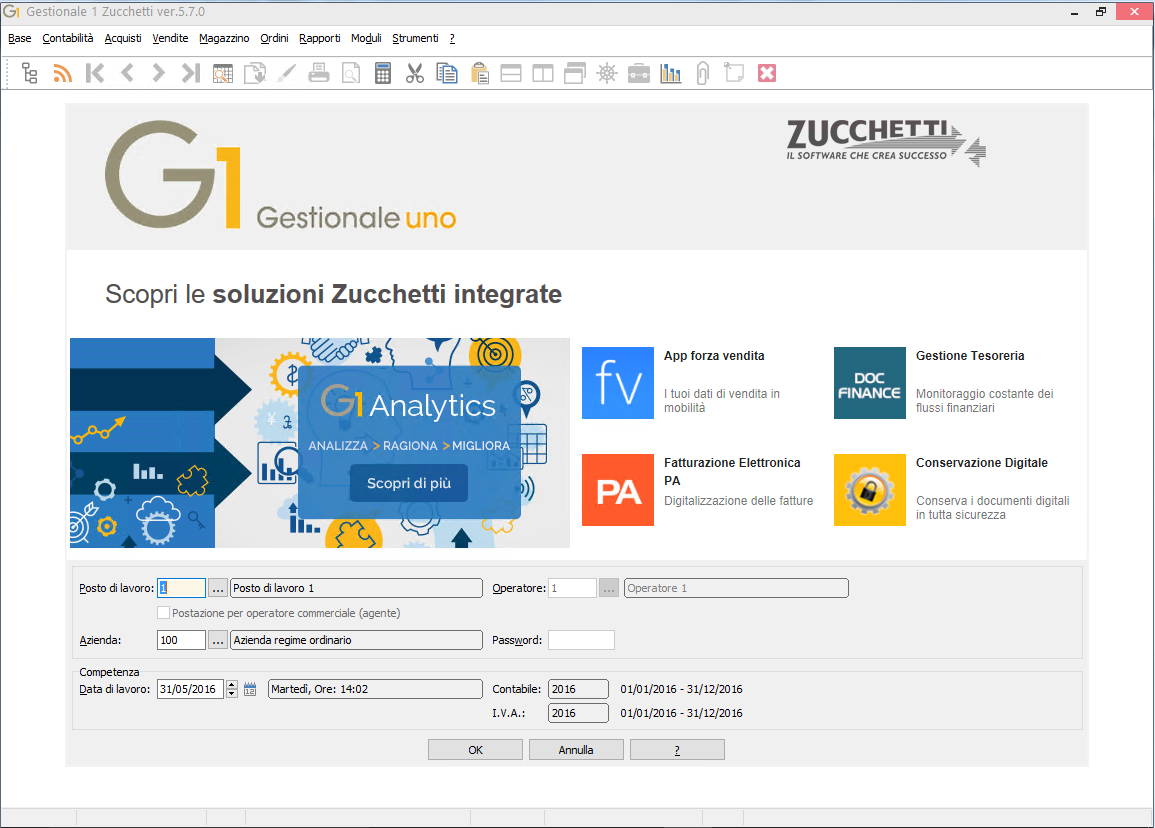This screenshot has height=828, width=1155.
Task: Click the bar chart statistics toolbar icon
Action: 671,72
